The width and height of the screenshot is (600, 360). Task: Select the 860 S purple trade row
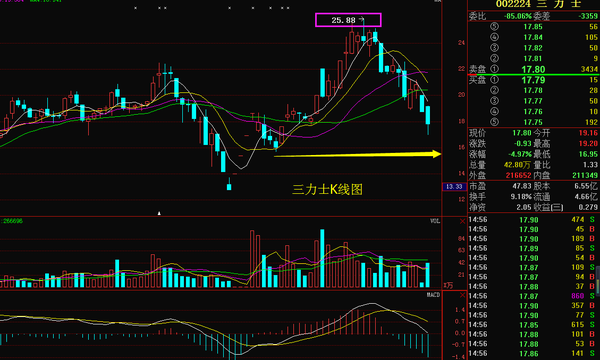point(533,296)
